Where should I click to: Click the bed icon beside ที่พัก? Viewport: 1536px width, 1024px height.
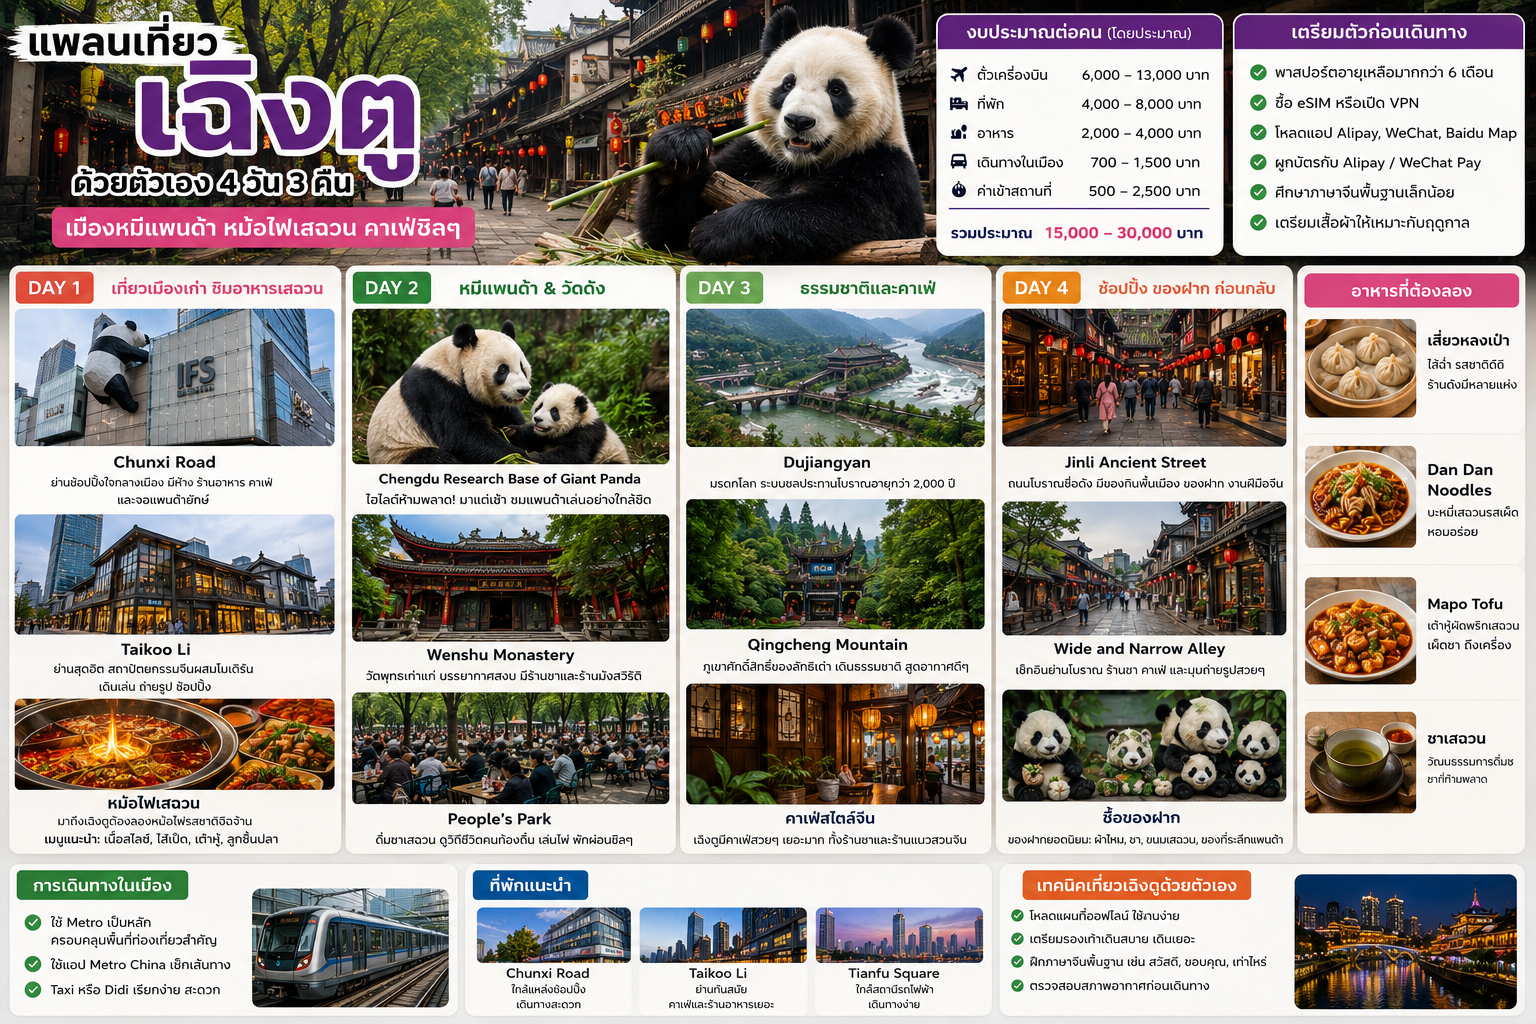959,103
